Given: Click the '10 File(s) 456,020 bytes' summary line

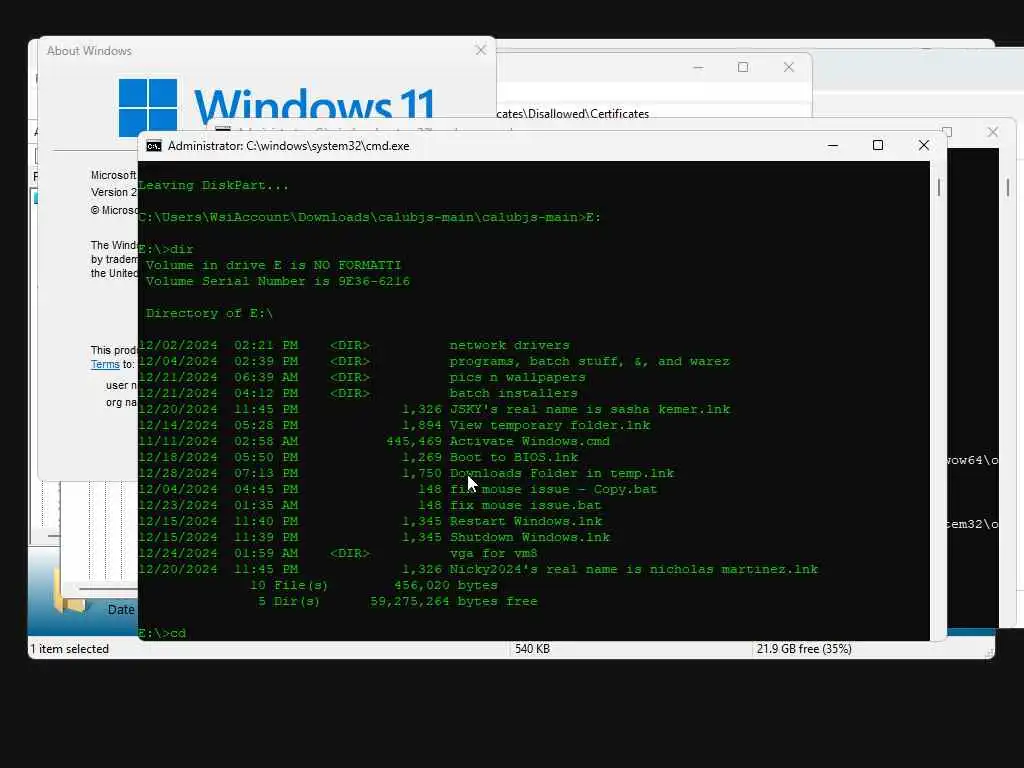Looking at the screenshot, I should [x=374, y=585].
